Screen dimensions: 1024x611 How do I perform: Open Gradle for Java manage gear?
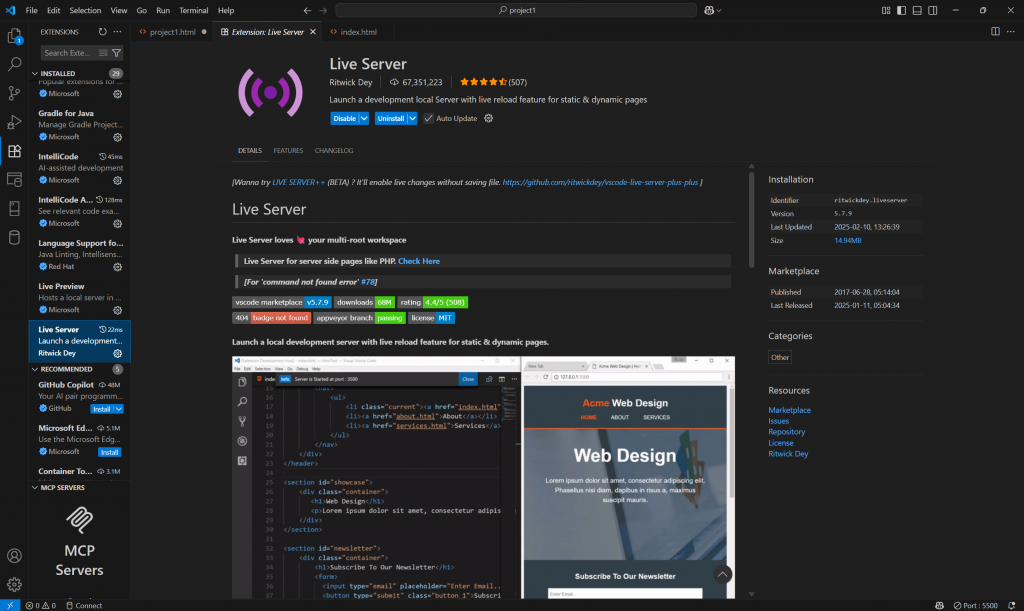tap(118, 137)
